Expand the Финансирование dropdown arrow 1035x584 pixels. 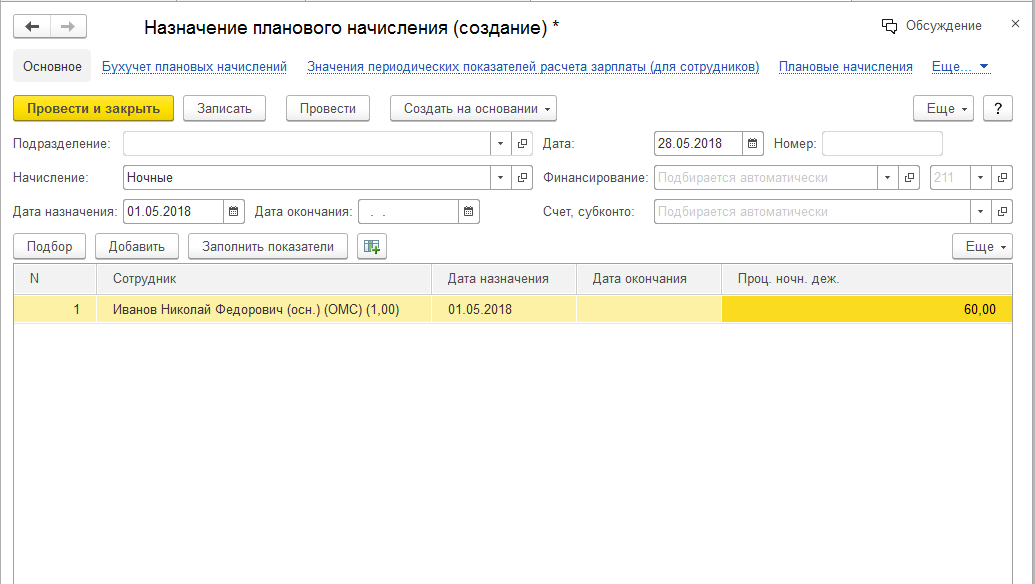pyautogui.click(x=887, y=178)
